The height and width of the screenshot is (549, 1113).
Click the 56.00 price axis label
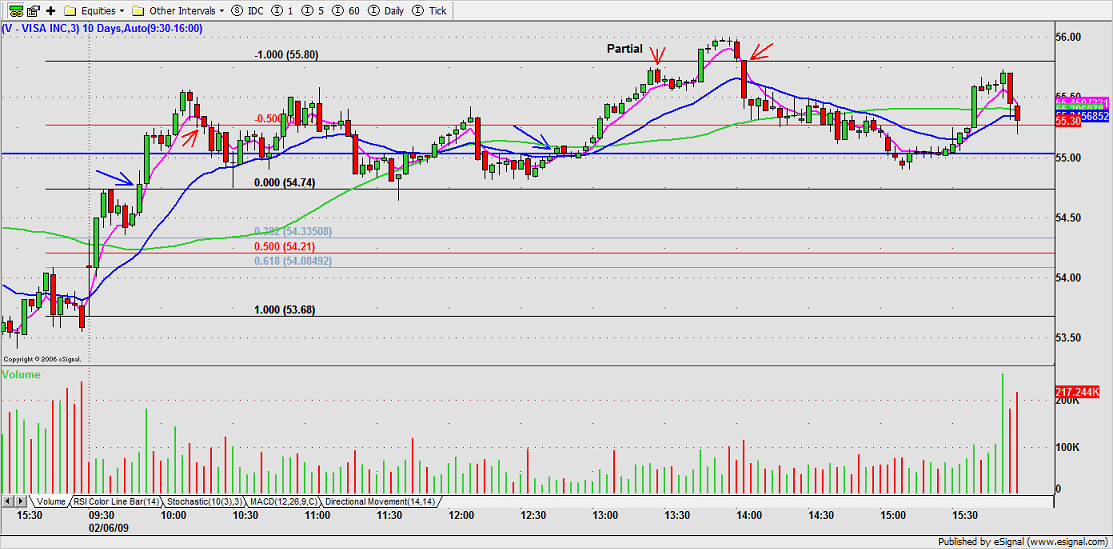(x=1069, y=37)
